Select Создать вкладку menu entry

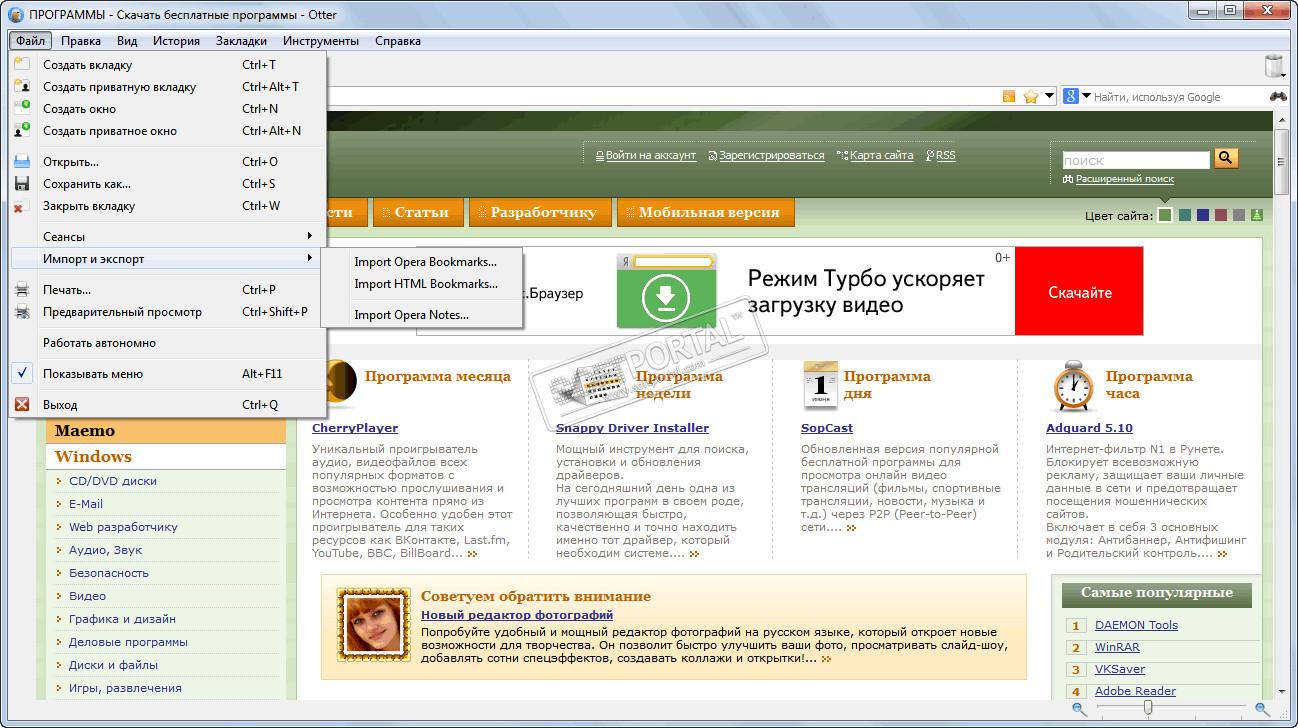(168, 65)
